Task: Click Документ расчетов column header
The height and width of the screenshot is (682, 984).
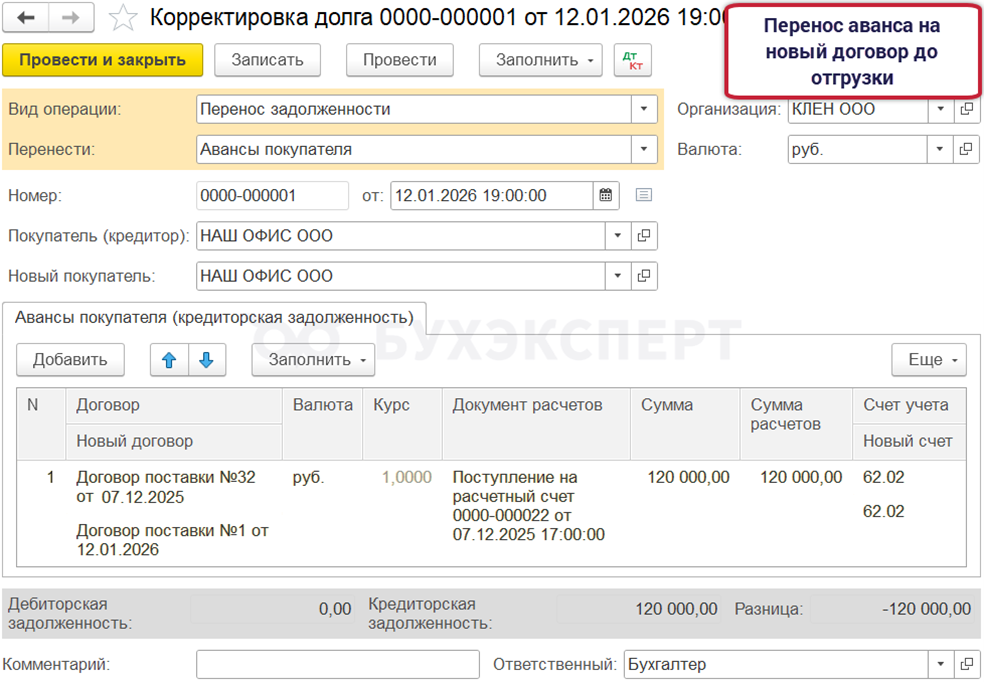Action: coord(537,424)
